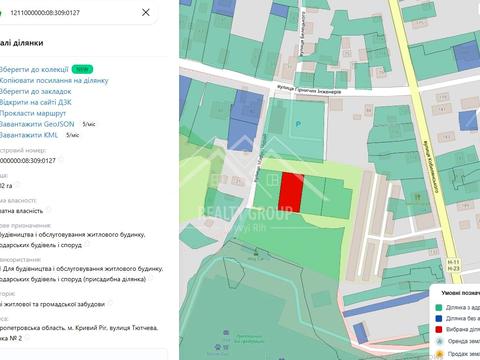Click 'Умовні позначення' legend heading
The width and height of the screenshot is (480, 360).
pos(461,293)
